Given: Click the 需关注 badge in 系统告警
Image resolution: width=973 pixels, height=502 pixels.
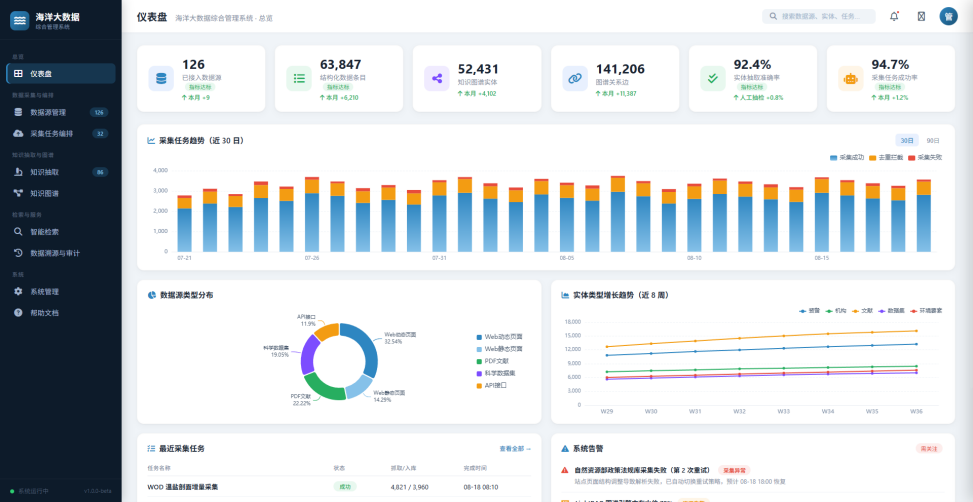Looking at the screenshot, I should (929, 449).
